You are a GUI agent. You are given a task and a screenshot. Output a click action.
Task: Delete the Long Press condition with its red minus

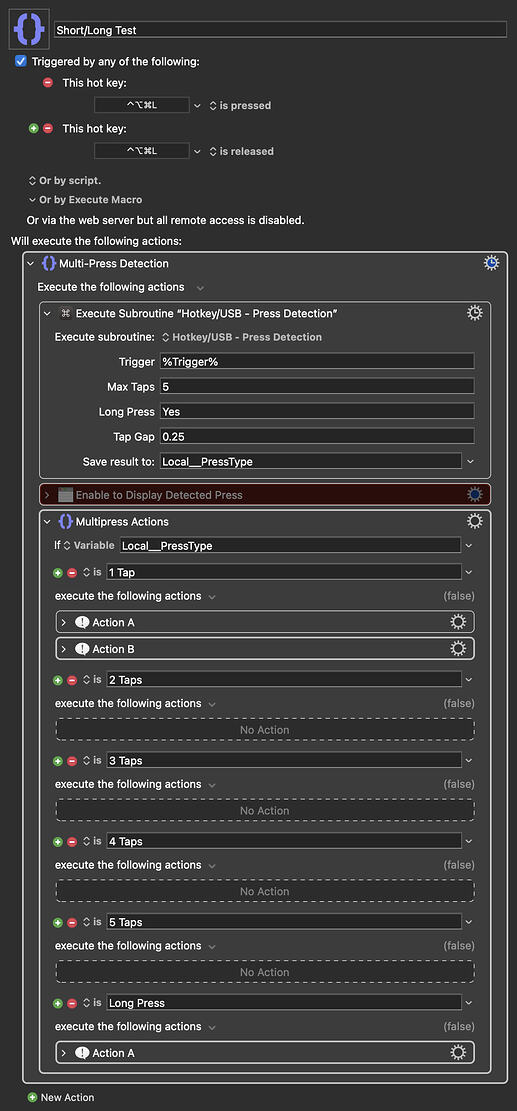72,1003
